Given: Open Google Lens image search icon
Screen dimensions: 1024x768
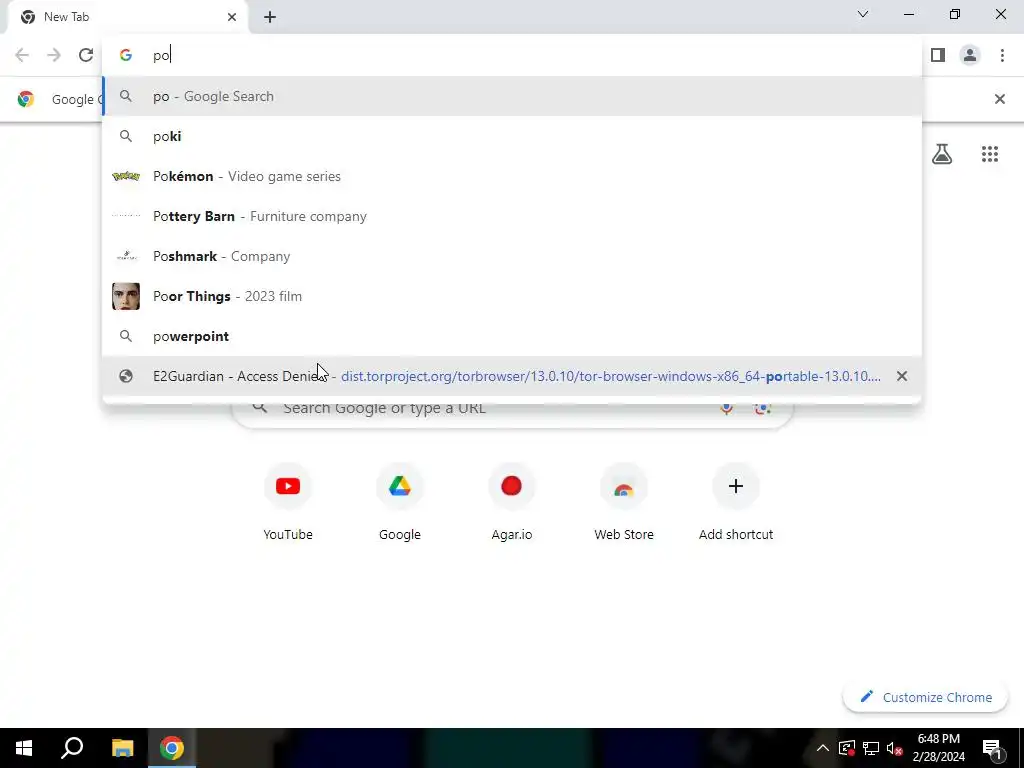Looking at the screenshot, I should [x=762, y=408].
